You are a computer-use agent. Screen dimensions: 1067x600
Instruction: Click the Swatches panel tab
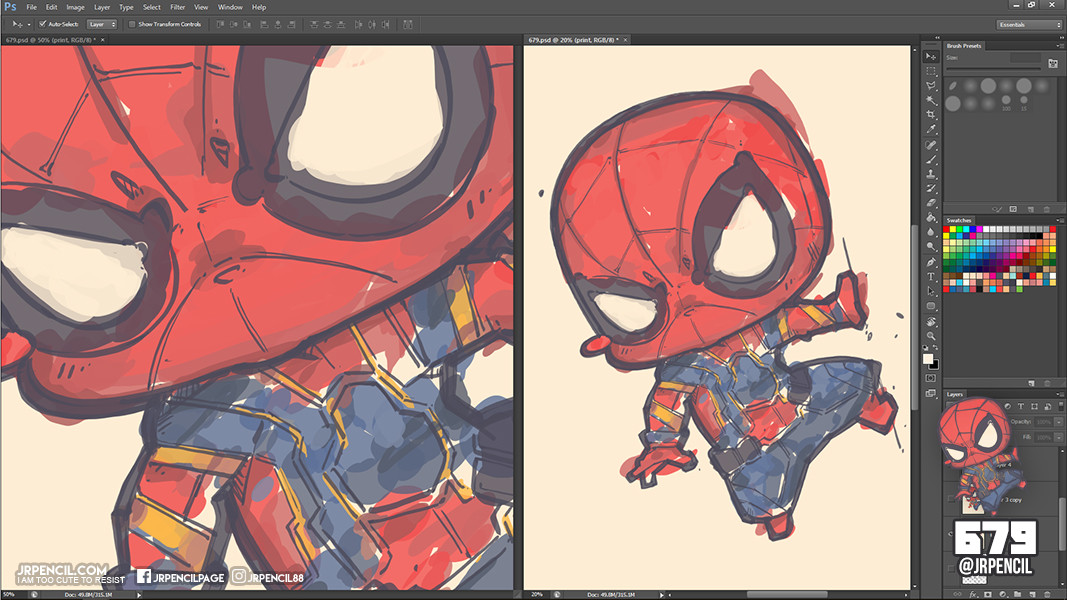click(959, 220)
